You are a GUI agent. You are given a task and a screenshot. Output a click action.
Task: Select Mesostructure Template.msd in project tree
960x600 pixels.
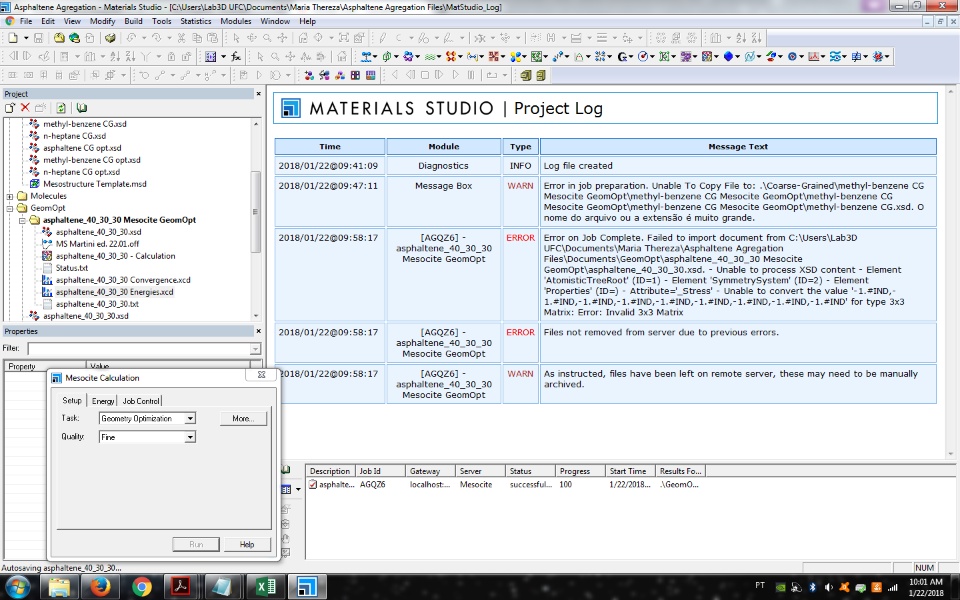pyautogui.click(x=94, y=184)
